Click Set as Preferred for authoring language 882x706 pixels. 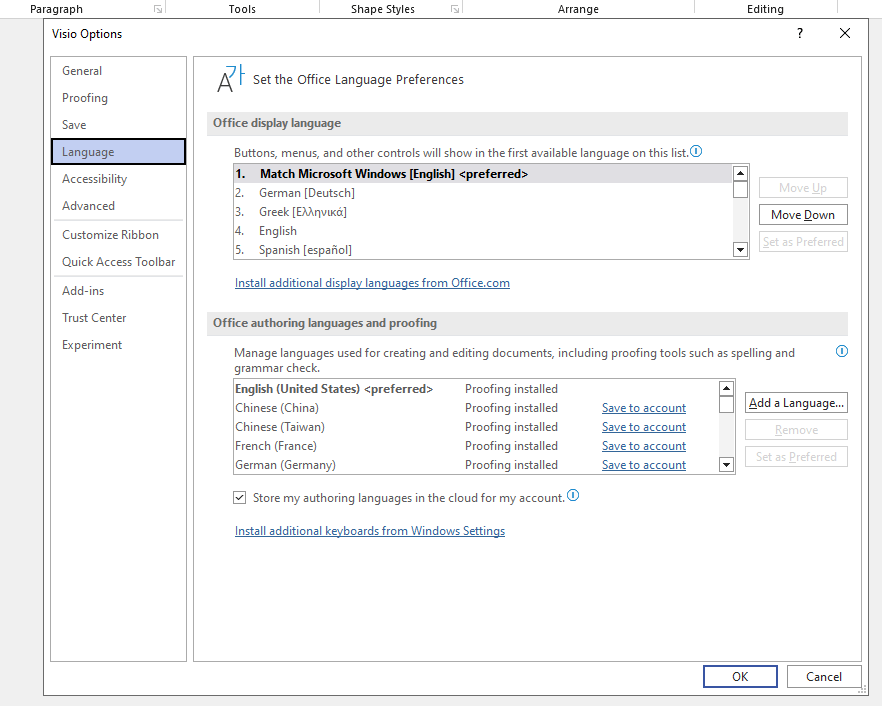point(796,457)
